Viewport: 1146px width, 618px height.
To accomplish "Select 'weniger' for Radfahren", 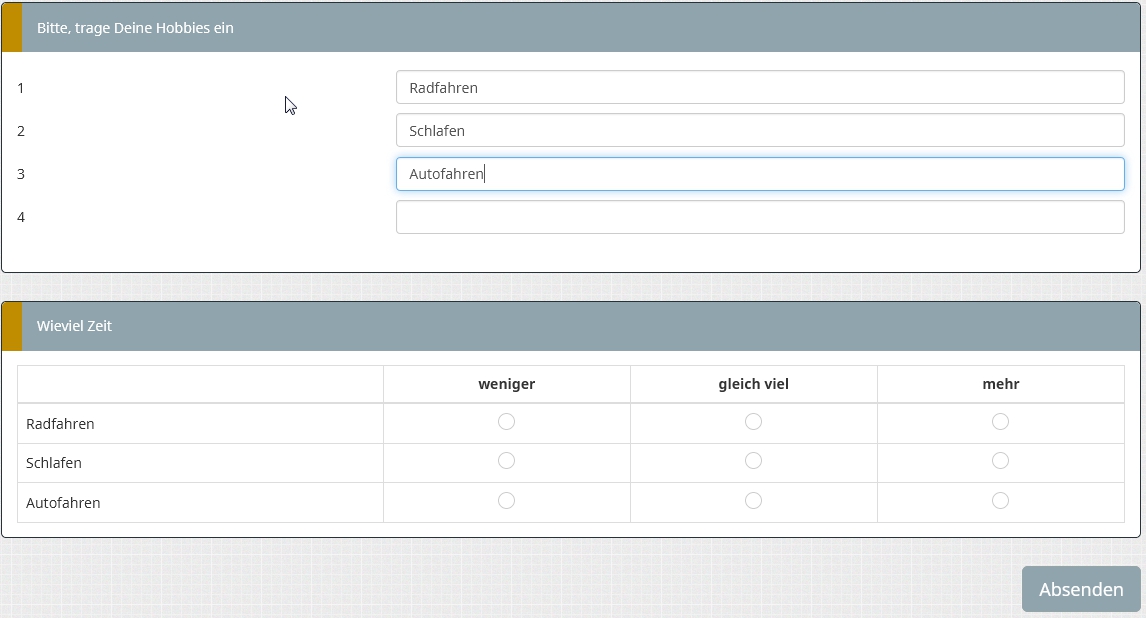I will point(506,422).
